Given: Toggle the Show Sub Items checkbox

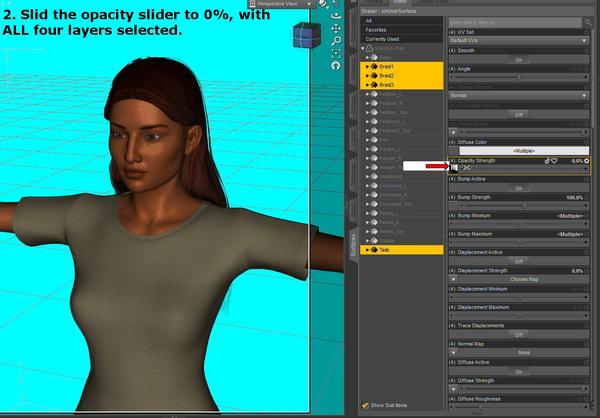Looking at the screenshot, I should pos(365,405).
